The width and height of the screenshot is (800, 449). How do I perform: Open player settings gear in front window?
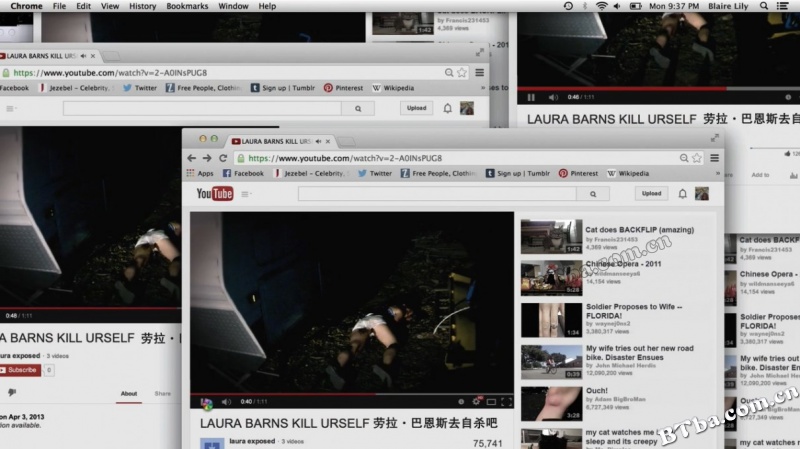tap(476, 402)
